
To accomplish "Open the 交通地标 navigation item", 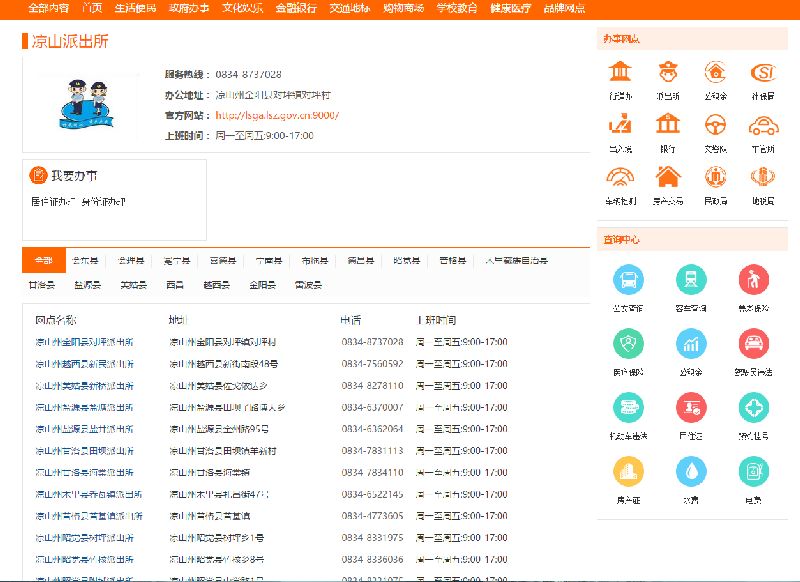I will pos(349,8).
